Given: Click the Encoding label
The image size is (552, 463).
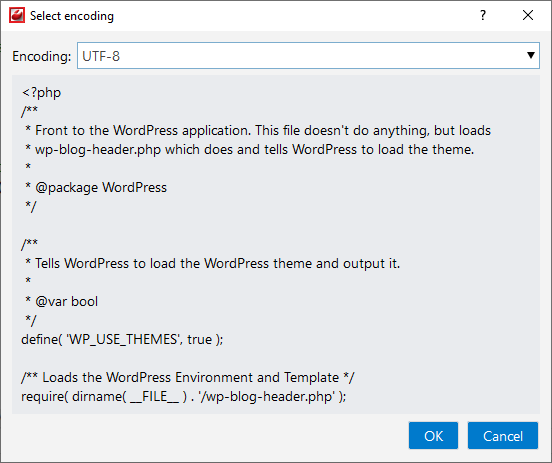Looking at the screenshot, I should [x=42, y=56].
